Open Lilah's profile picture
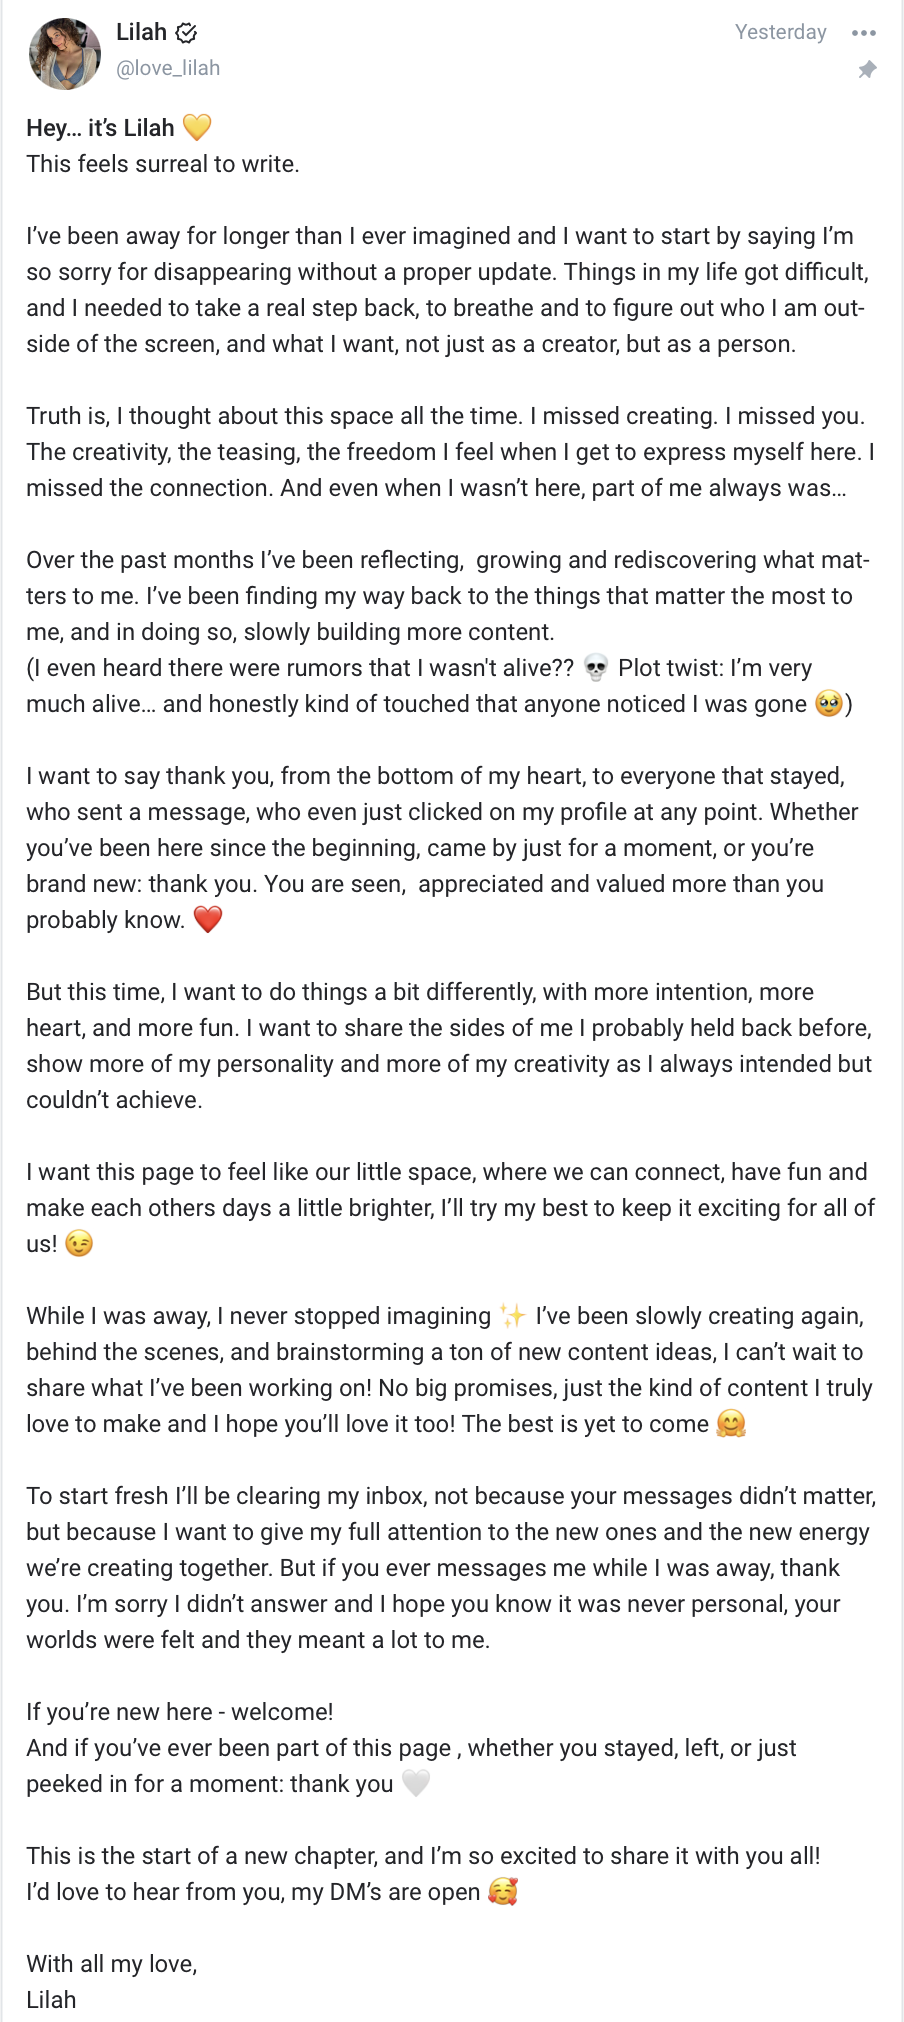 coord(65,54)
